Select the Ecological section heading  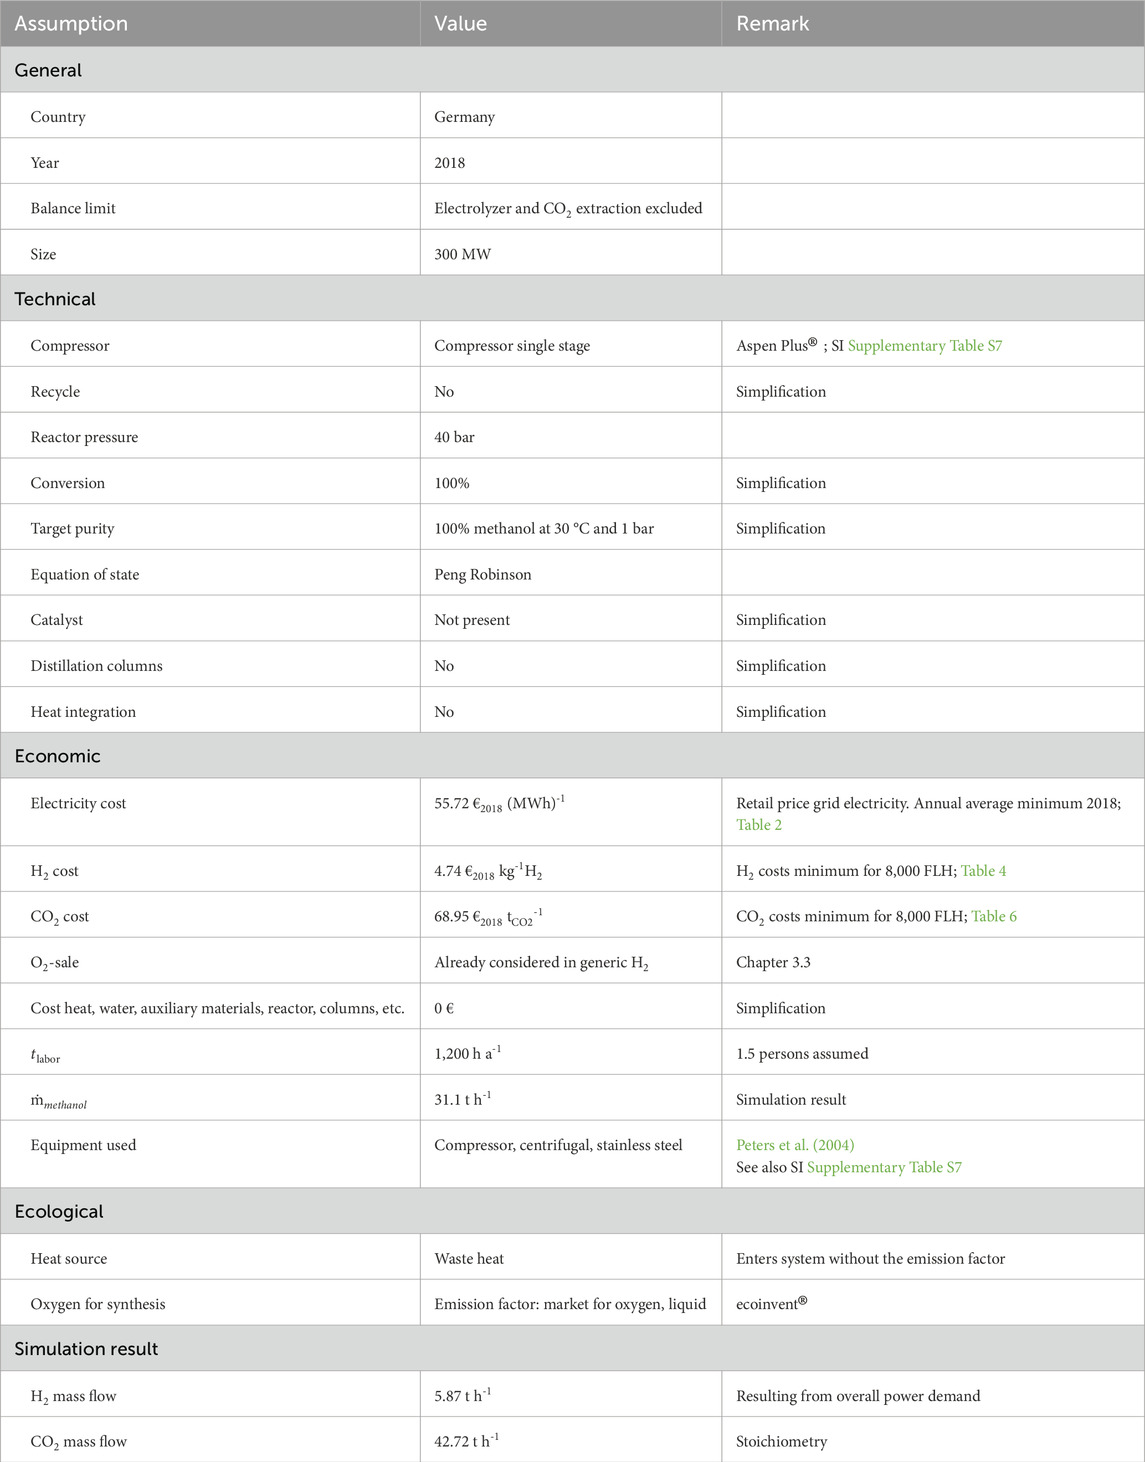[x=59, y=1211]
